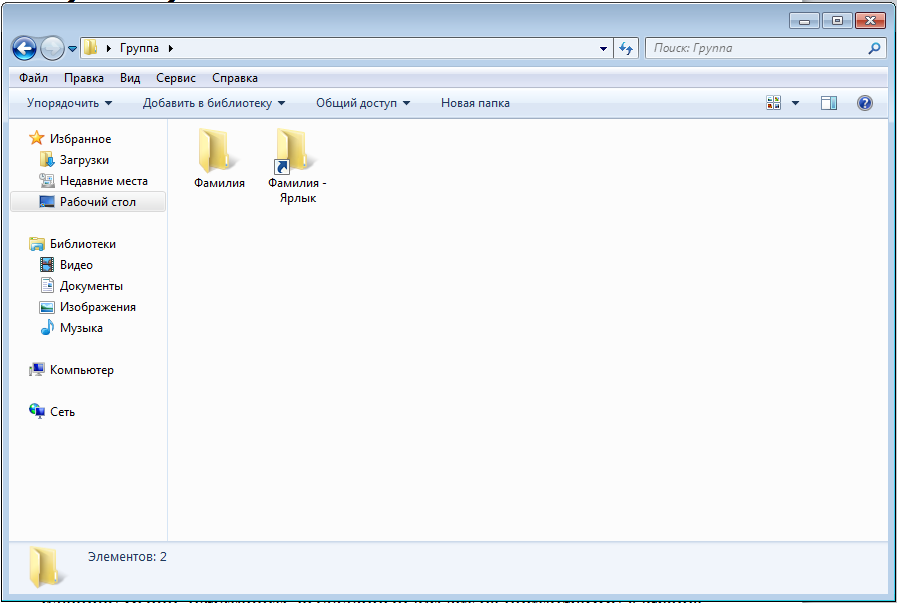Open the Справка menu

click(235, 78)
